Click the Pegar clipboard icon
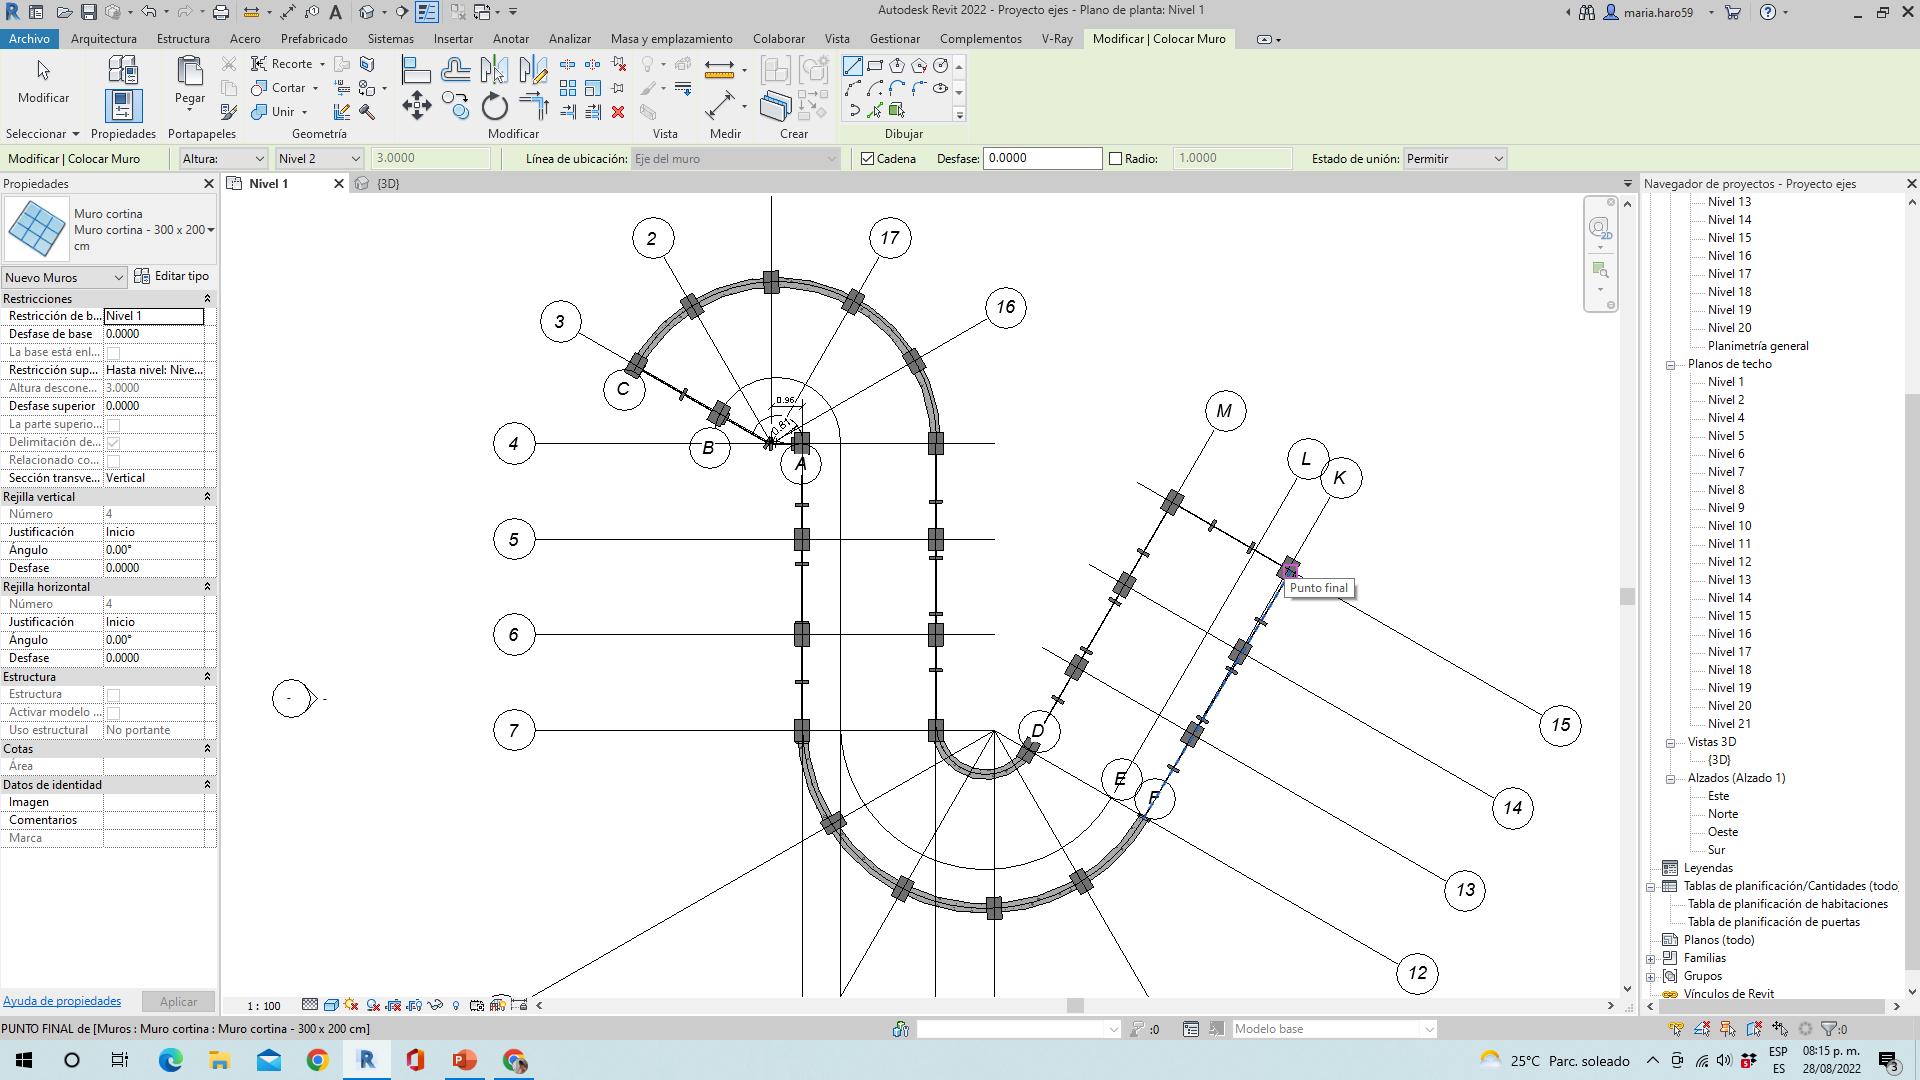The width and height of the screenshot is (1920, 1080). (x=190, y=71)
